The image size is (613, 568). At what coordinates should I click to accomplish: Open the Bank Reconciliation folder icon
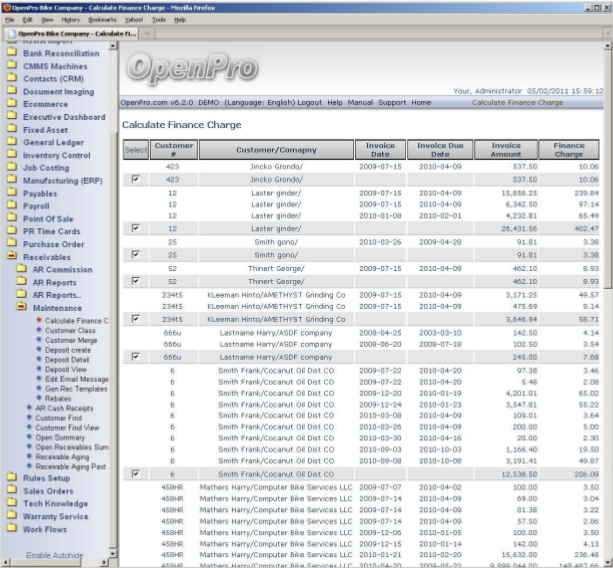[11, 53]
